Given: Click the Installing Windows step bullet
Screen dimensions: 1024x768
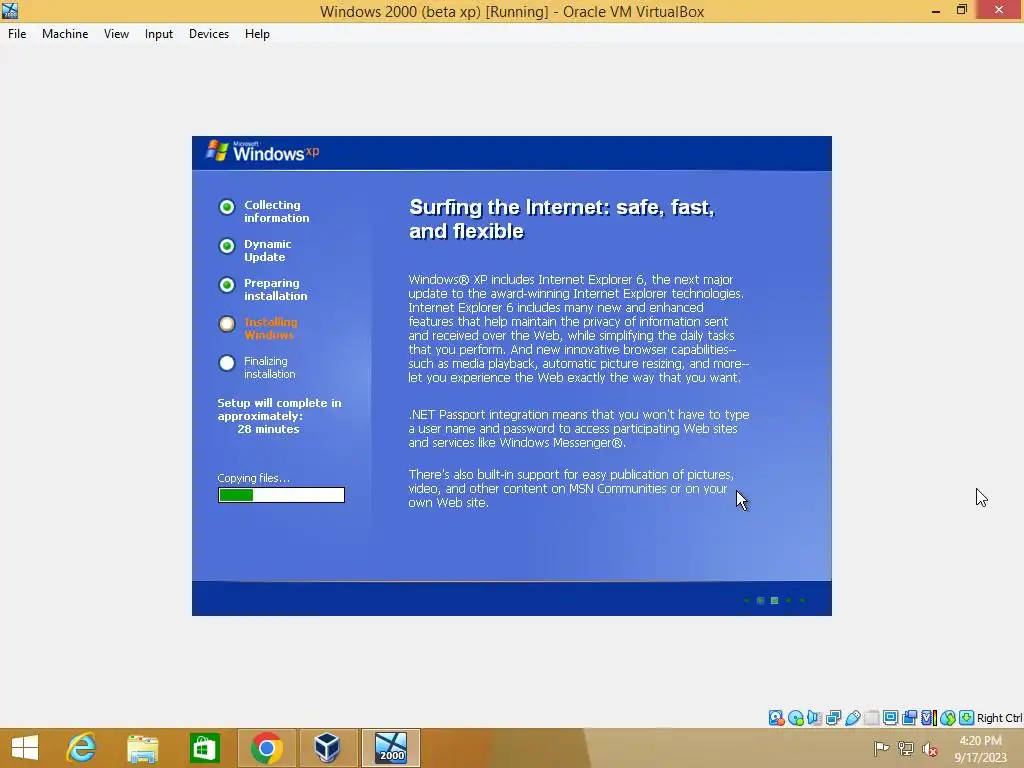Looking at the screenshot, I should point(227,324).
